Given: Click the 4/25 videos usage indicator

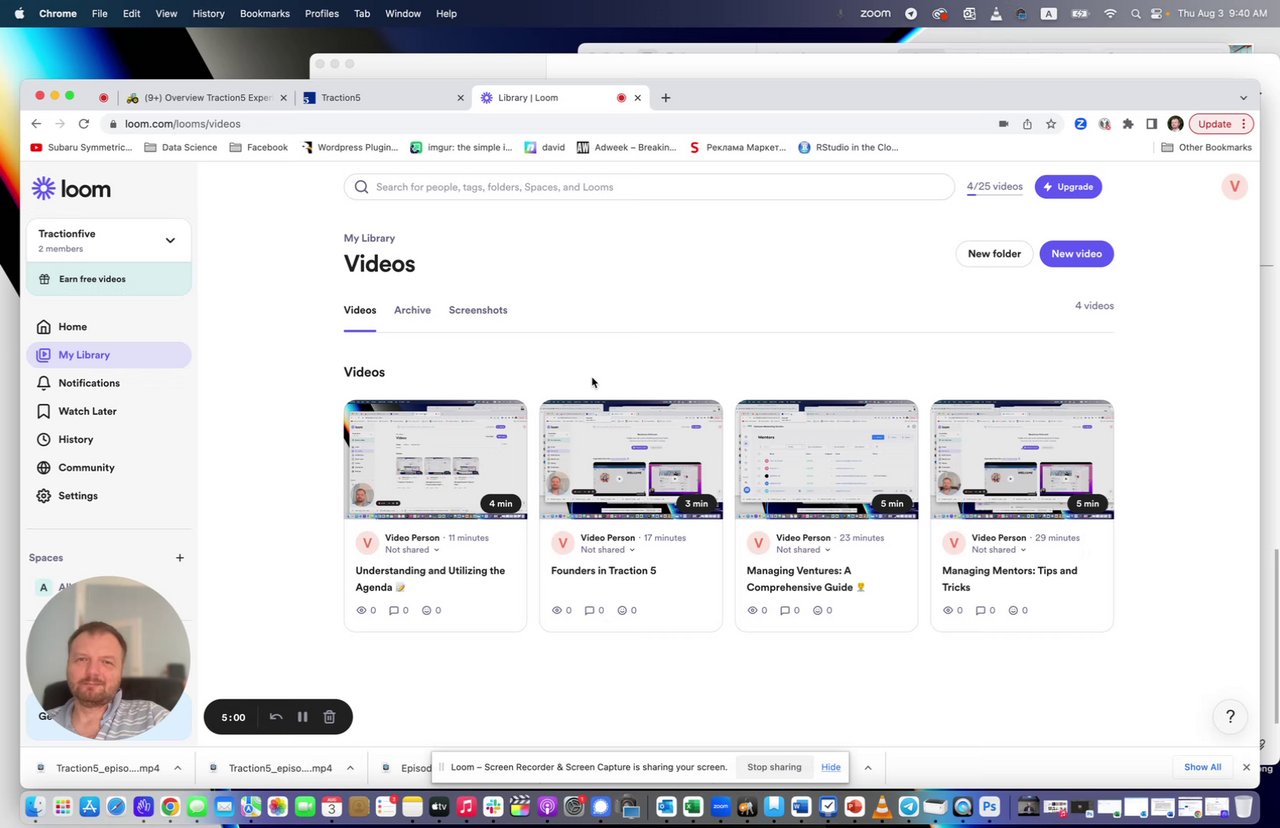Looking at the screenshot, I should click(994, 187).
